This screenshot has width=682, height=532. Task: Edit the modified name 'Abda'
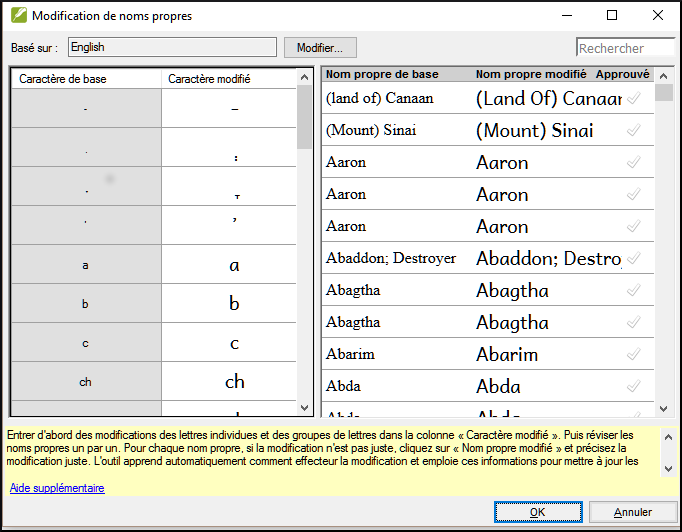pyautogui.click(x=498, y=386)
